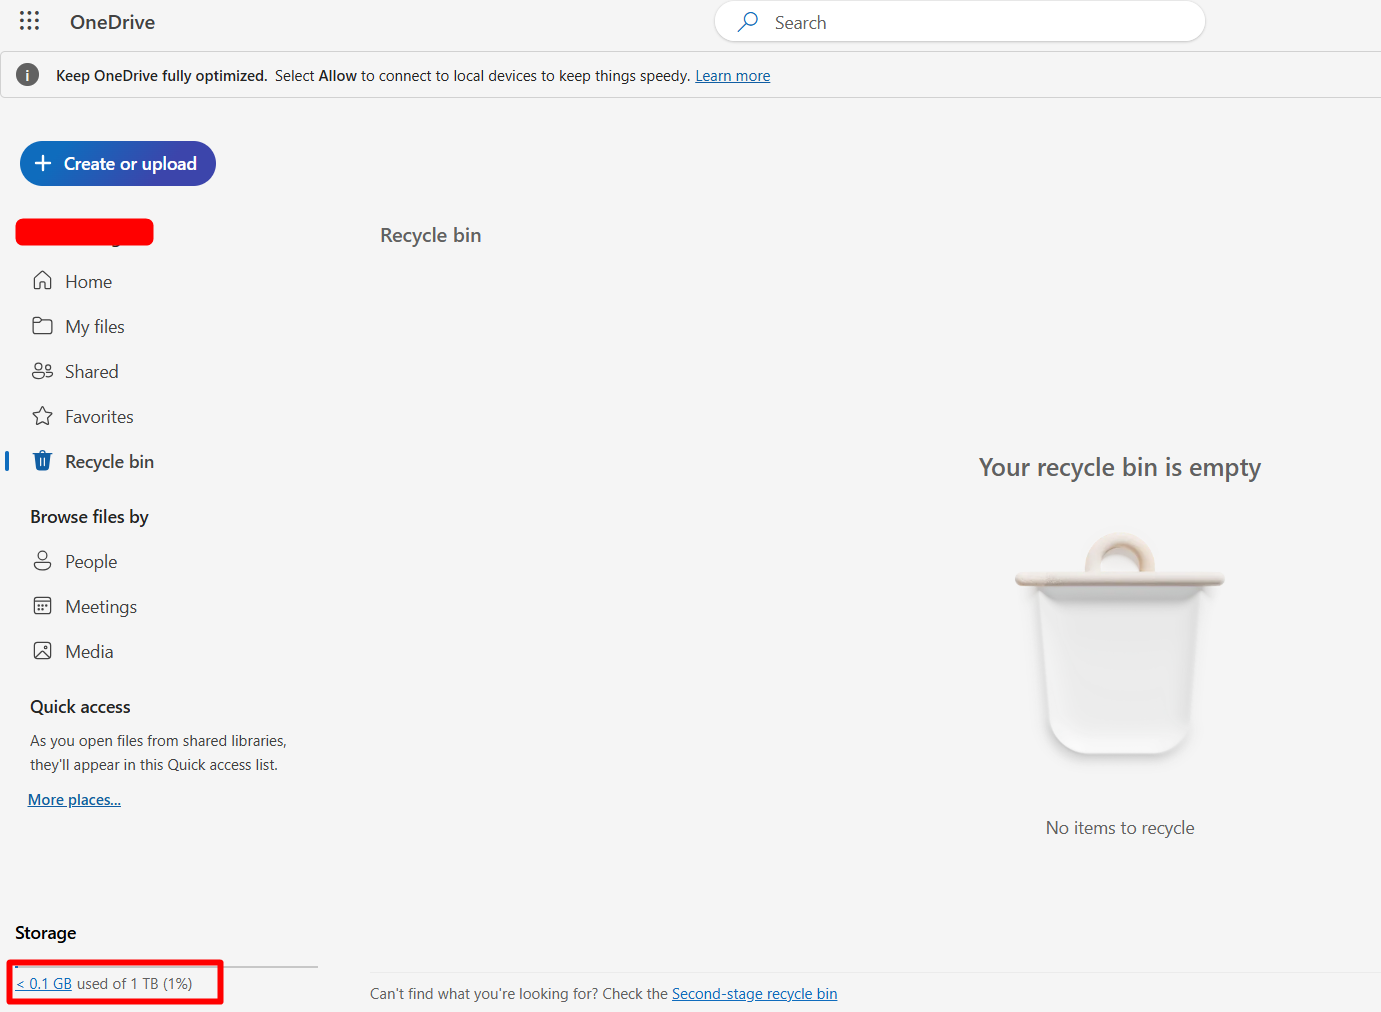Click the Create or upload button

pos(118,163)
